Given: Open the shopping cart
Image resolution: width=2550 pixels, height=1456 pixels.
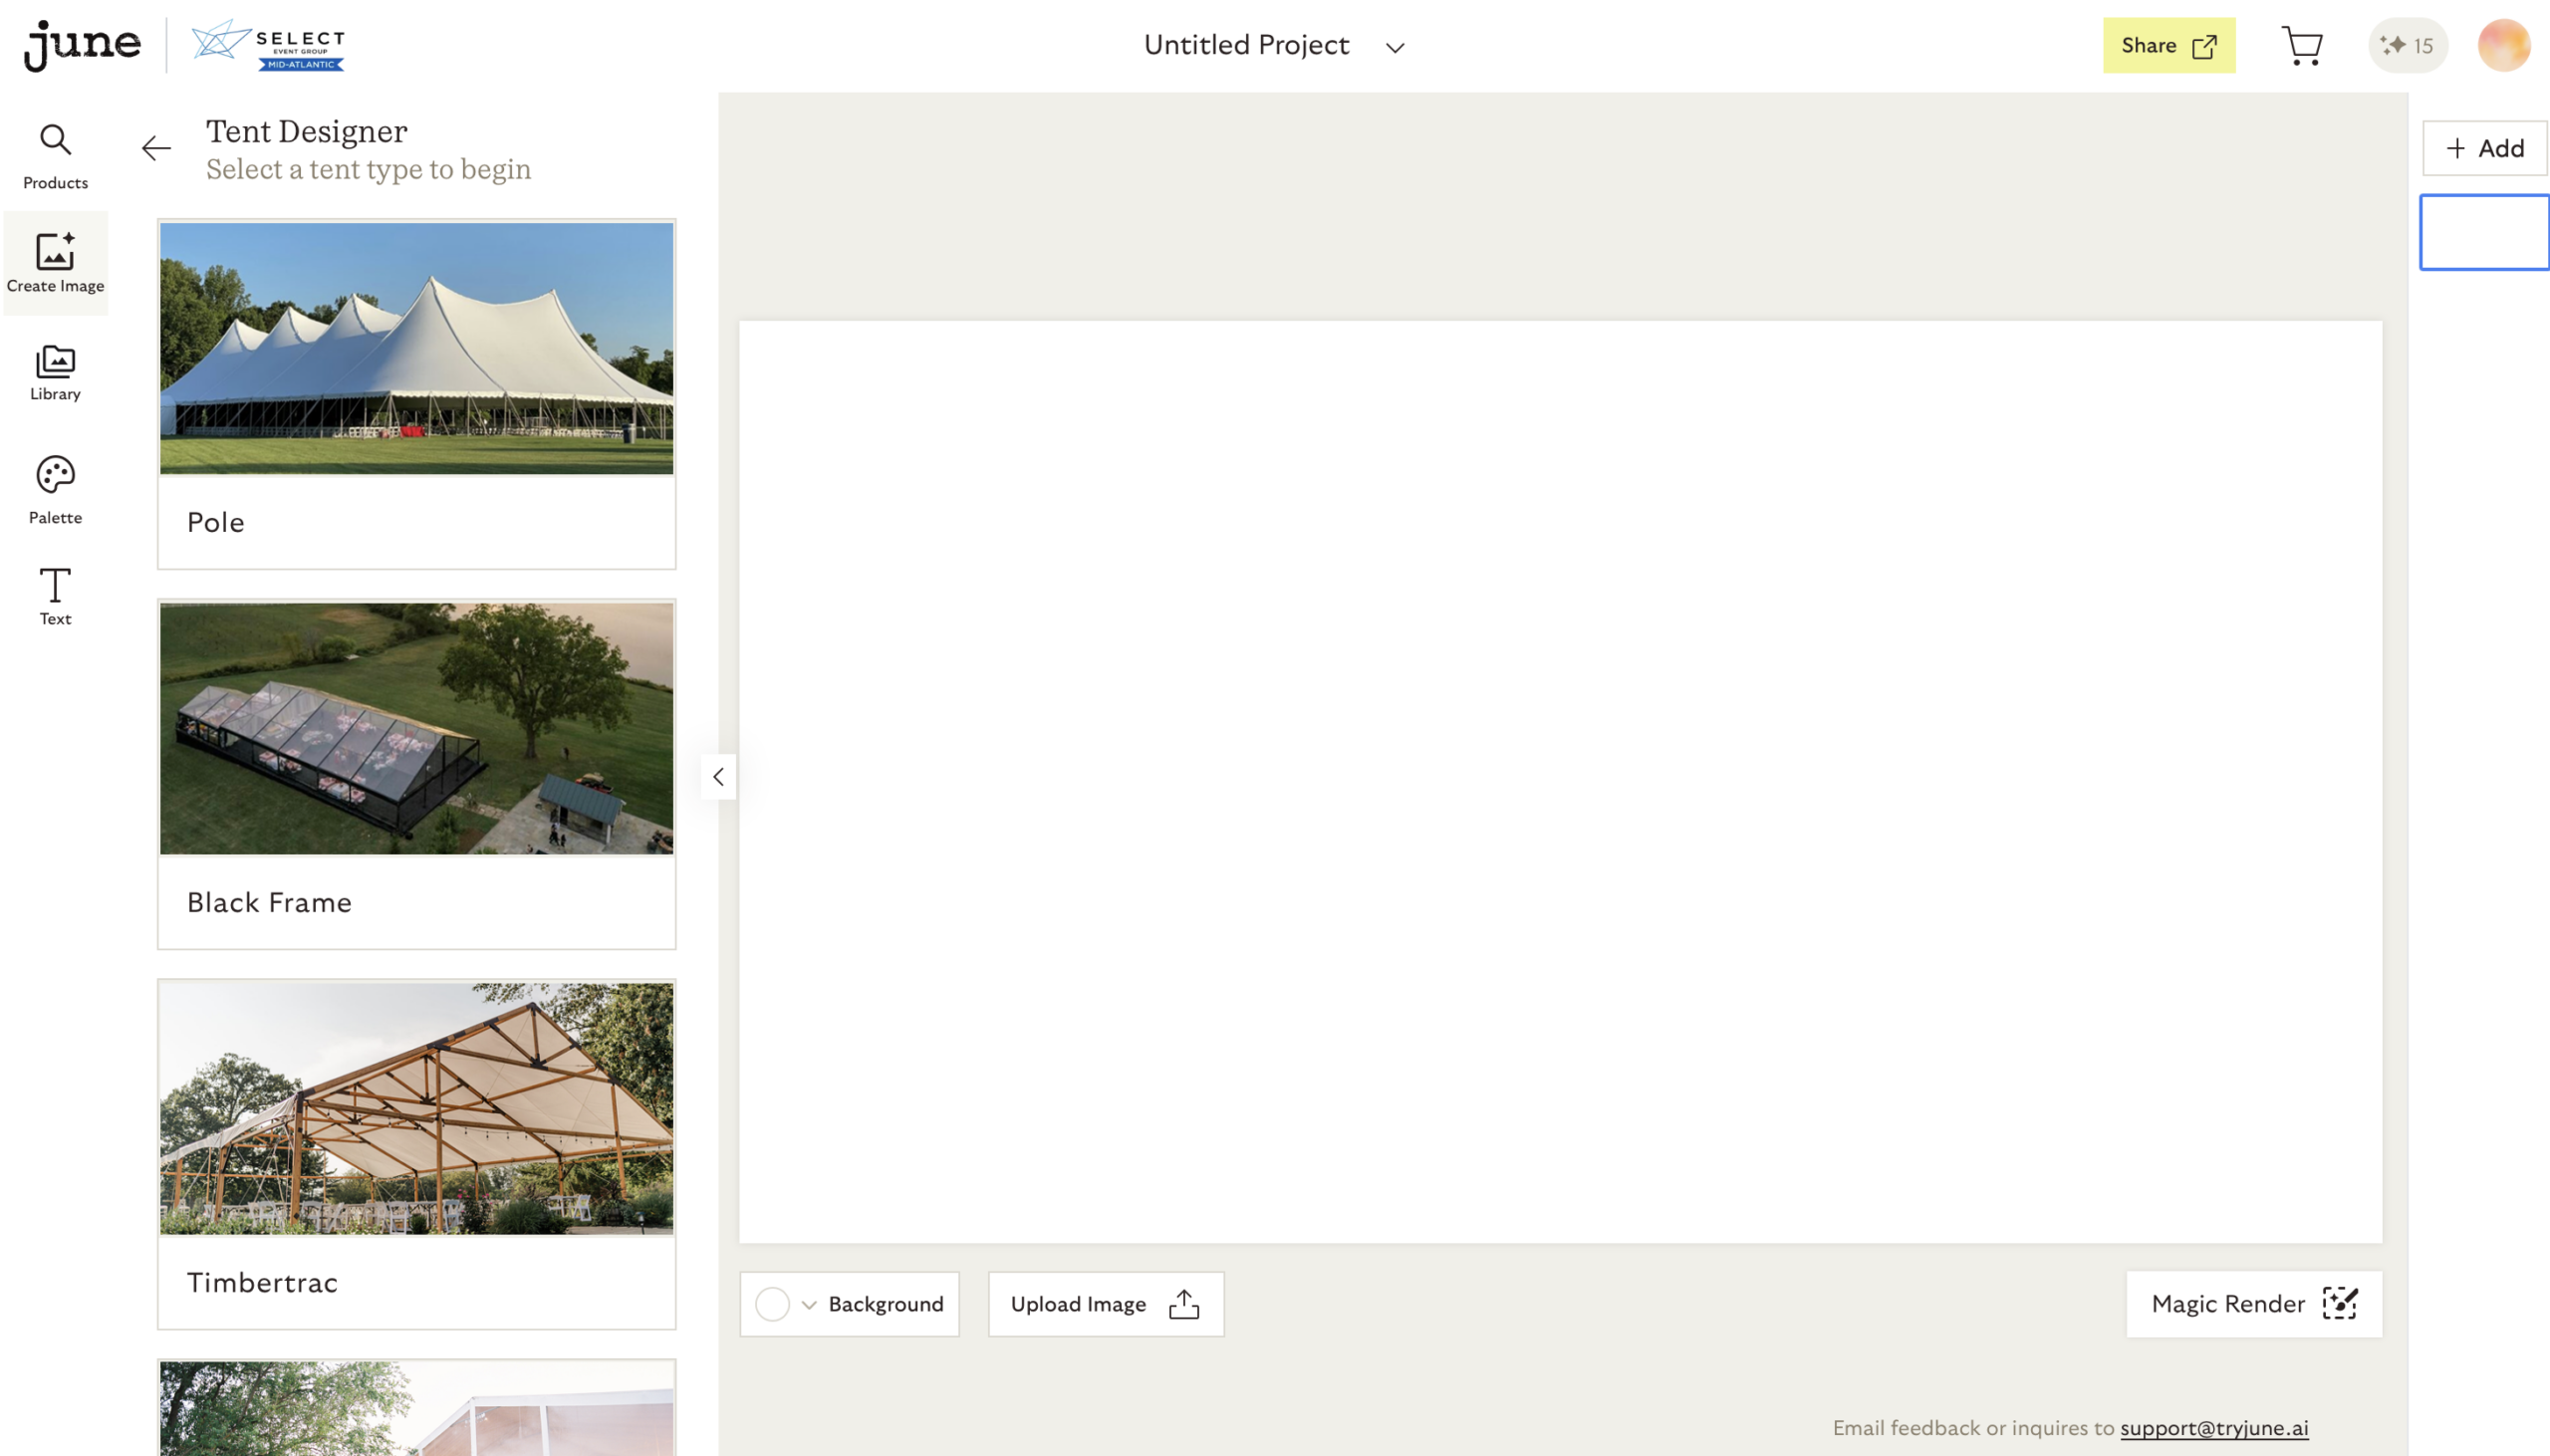Looking at the screenshot, I should point(2301,46).
